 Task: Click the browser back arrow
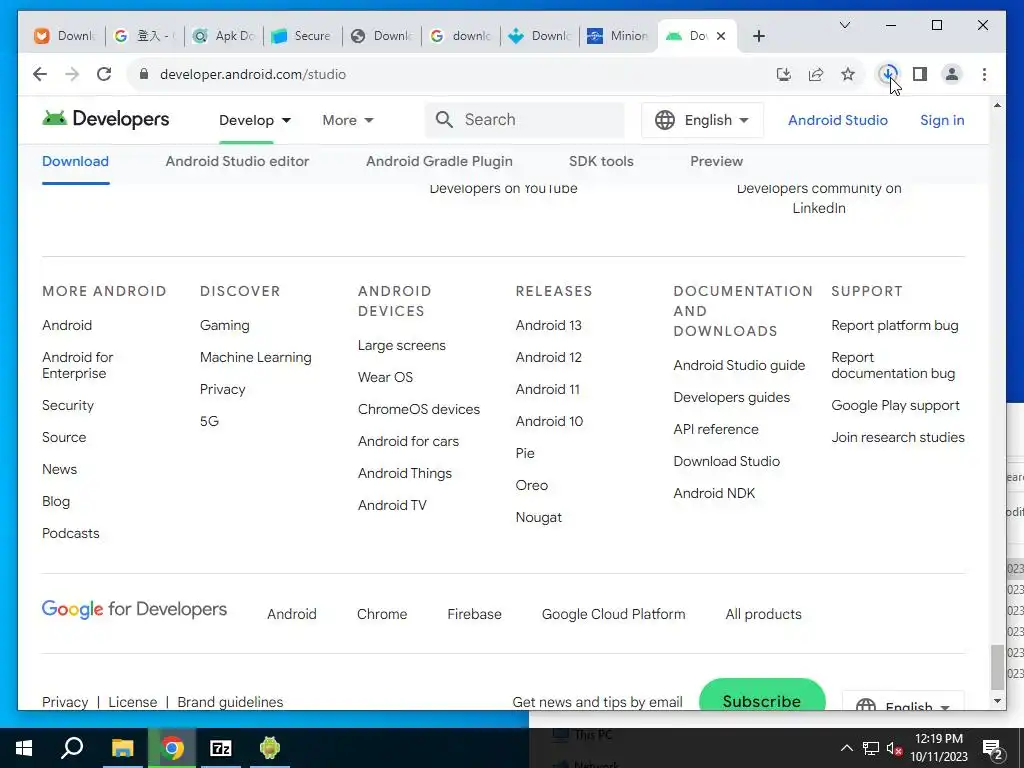[40, 74]
